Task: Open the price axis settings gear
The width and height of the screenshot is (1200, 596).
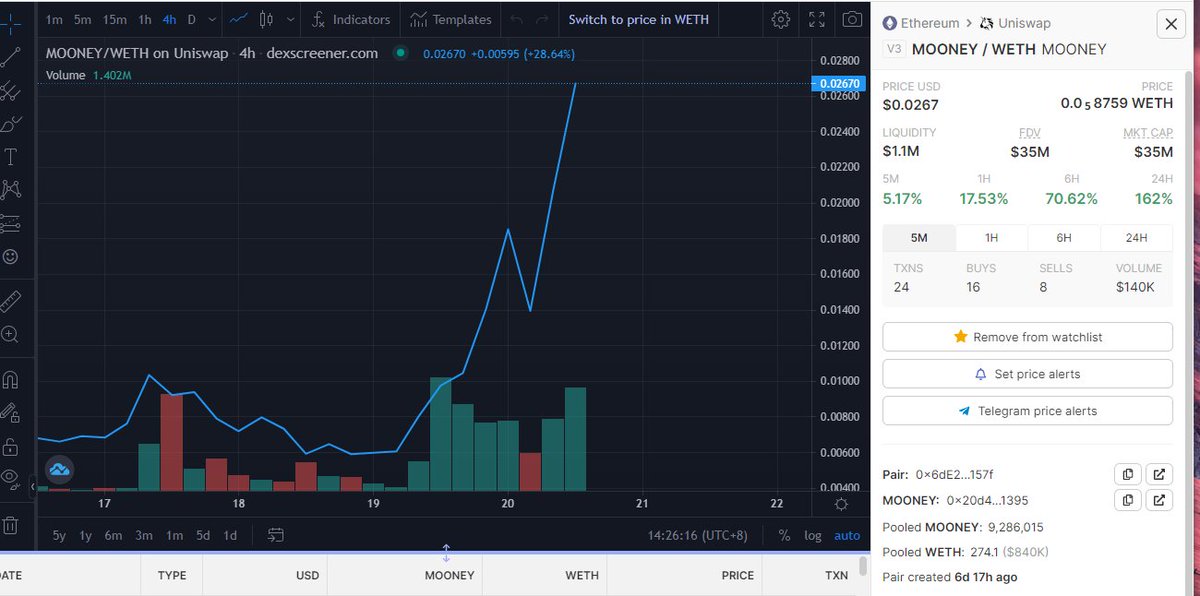Action: click(x=841, y=504)
